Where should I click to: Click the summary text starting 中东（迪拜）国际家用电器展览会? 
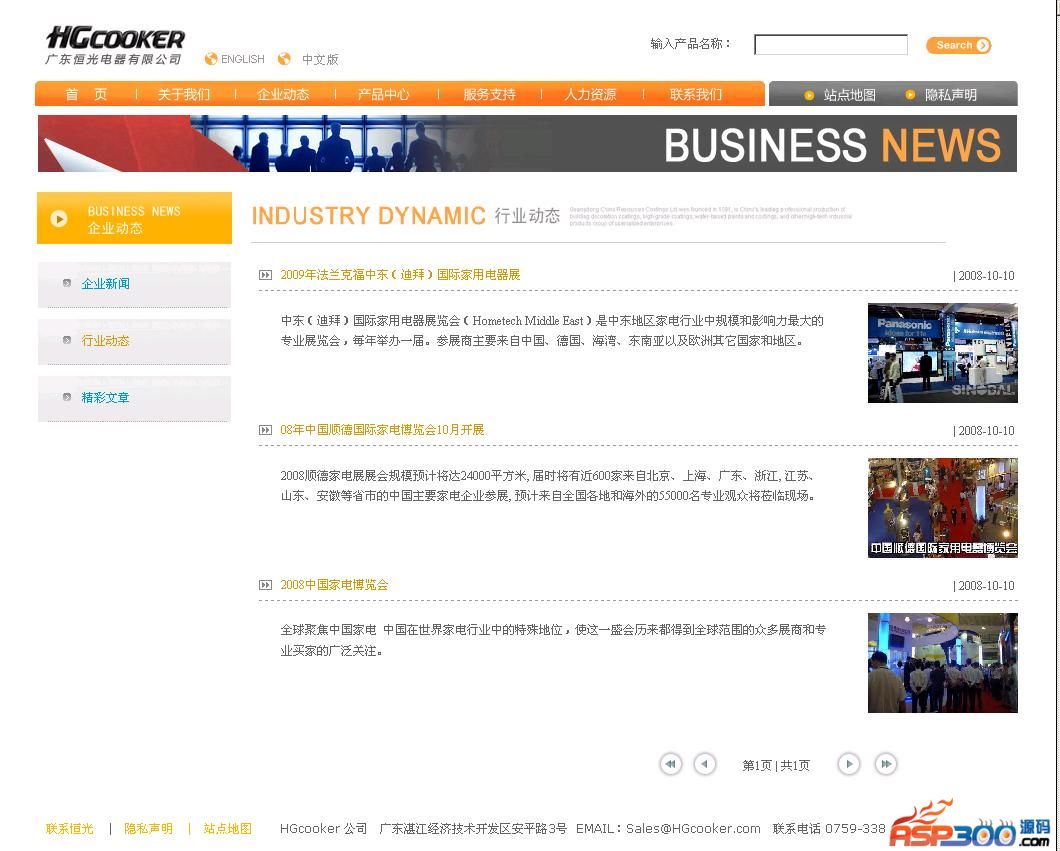click(x=552, y=331)
